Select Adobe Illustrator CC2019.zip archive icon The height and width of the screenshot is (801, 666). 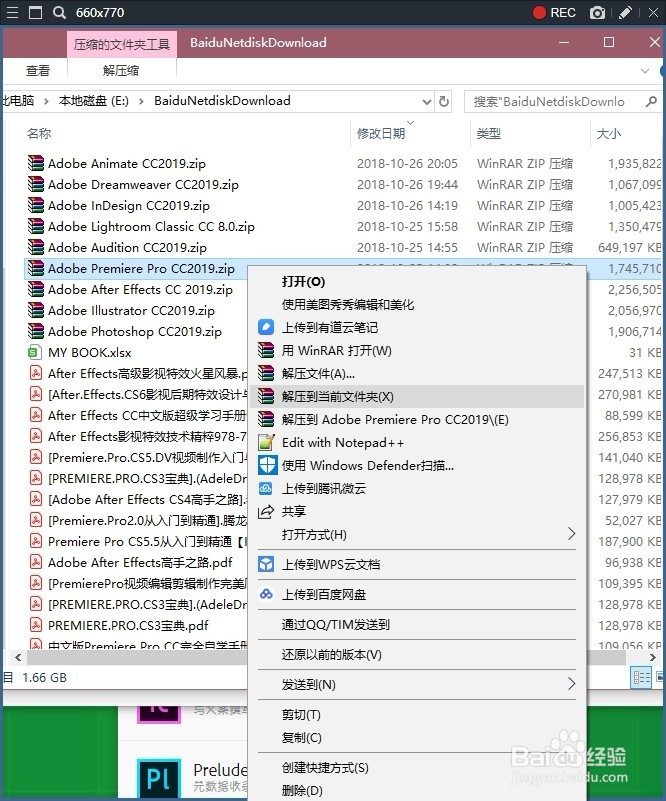36,311
